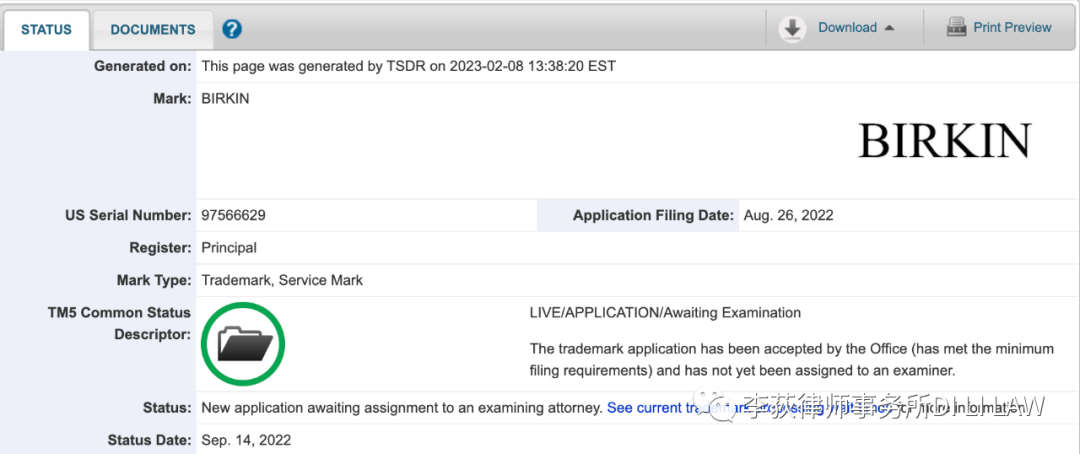This screenshot has width=1080, height=454.
Task: Click the 'Status Date:' label
Action: coord(149,440)
